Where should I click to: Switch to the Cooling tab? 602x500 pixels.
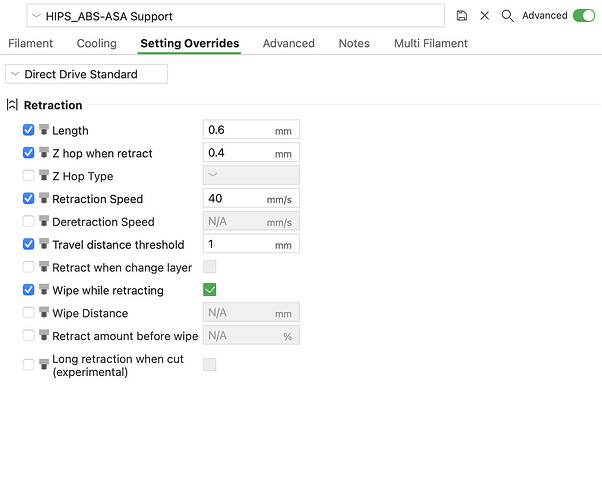(x=97, y=43)
